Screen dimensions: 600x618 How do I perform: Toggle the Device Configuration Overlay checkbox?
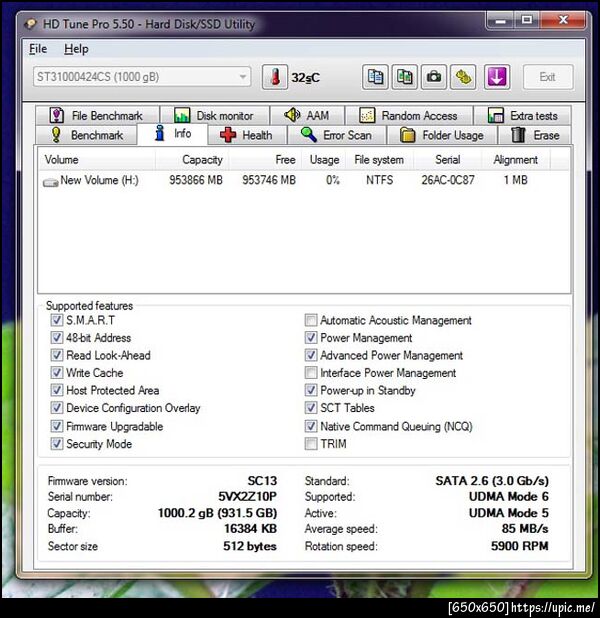point(56,408)
